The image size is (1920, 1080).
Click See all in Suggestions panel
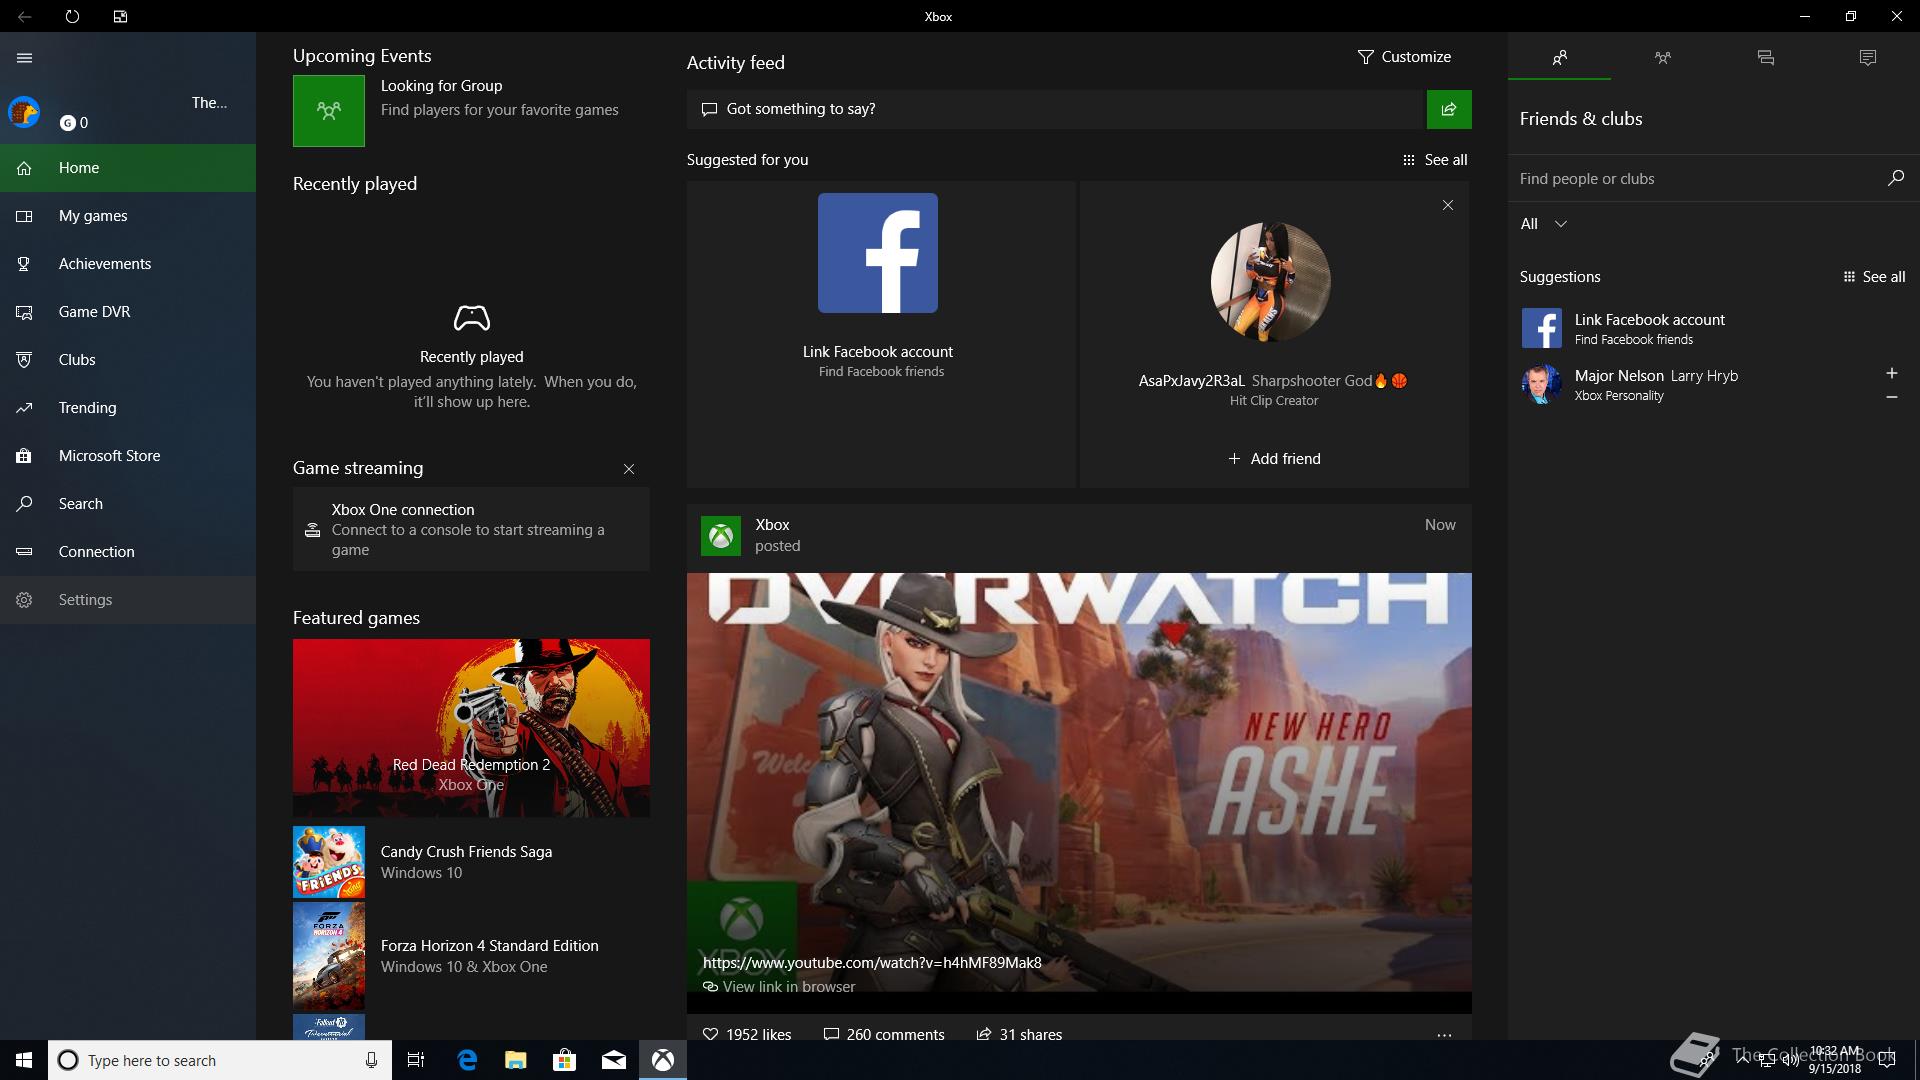[x=1874, y=277]
